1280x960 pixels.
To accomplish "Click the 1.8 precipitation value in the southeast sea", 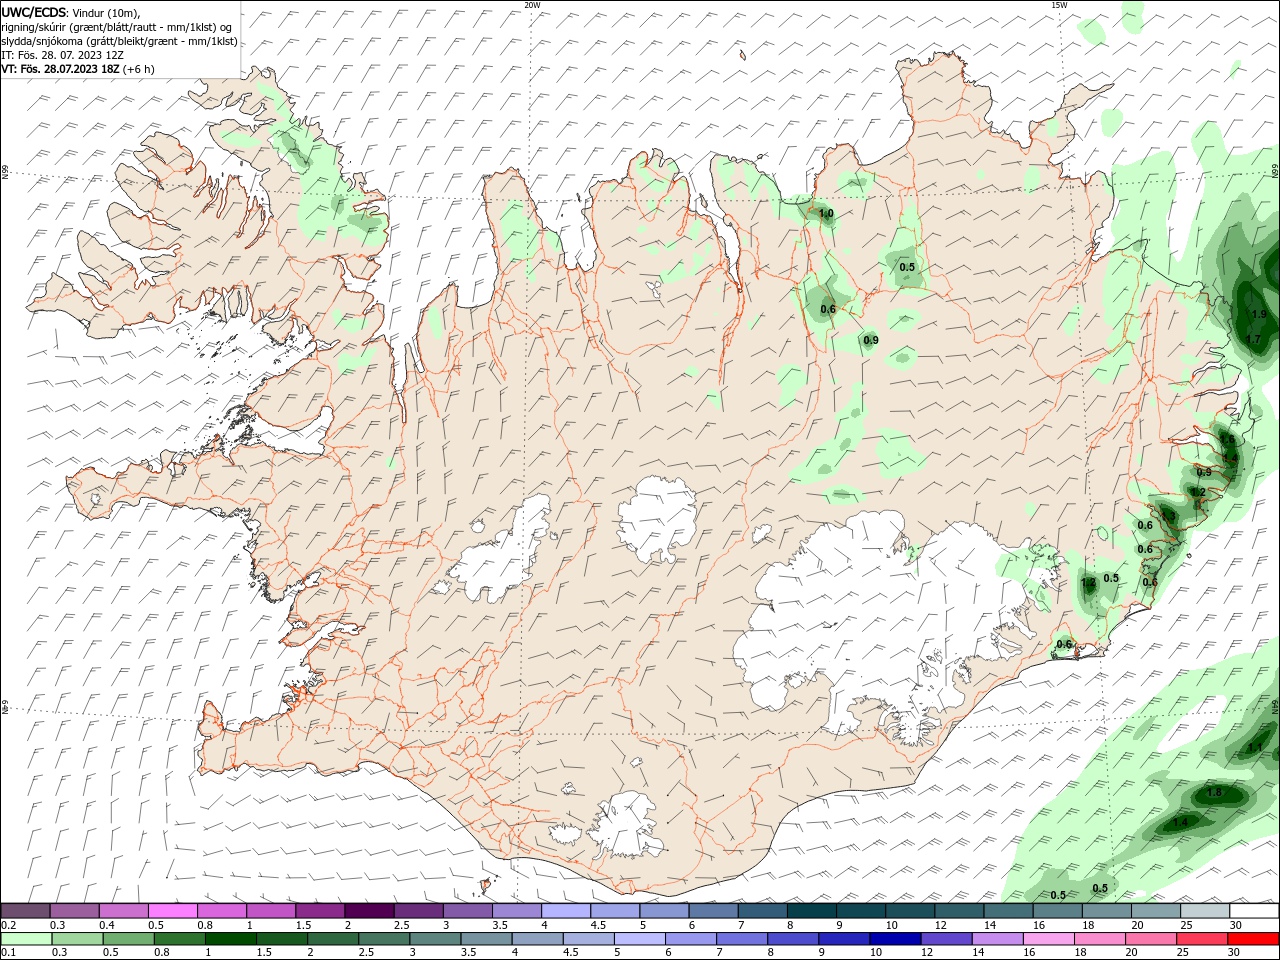I will (x=1214, y=792).
